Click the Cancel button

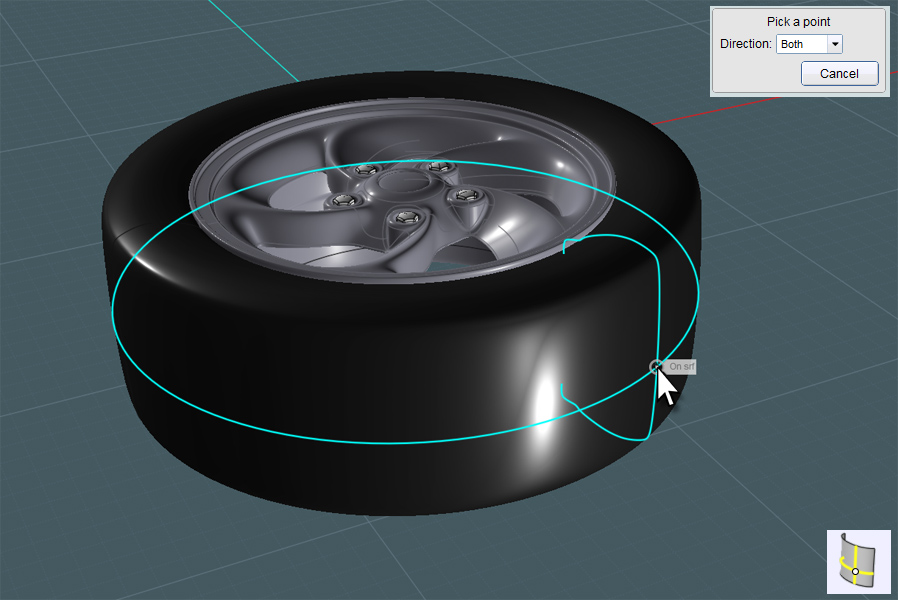pos(839,74)
